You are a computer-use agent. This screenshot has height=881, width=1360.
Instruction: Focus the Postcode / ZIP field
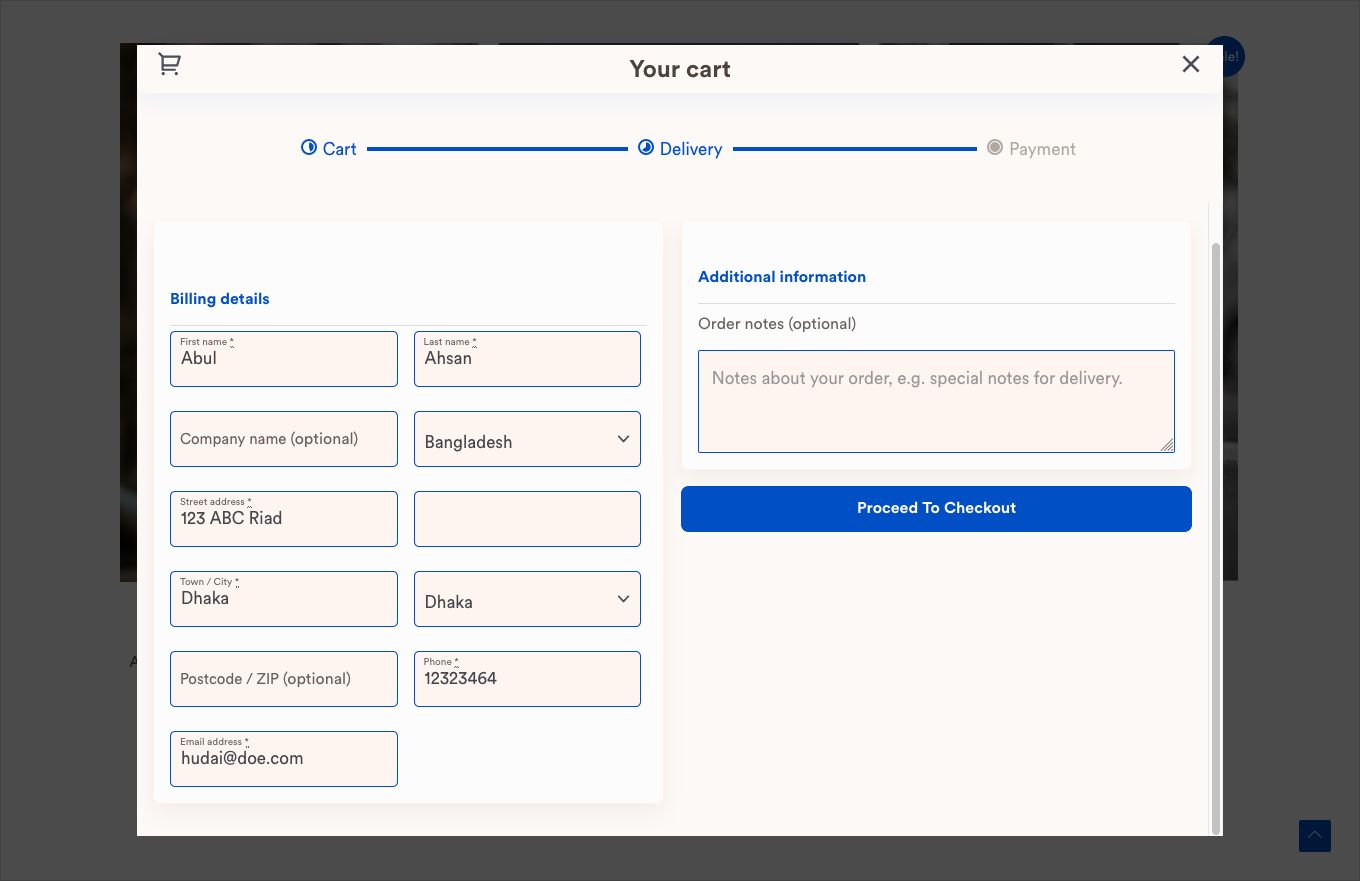pyautogui.click(x=284, y=679)
